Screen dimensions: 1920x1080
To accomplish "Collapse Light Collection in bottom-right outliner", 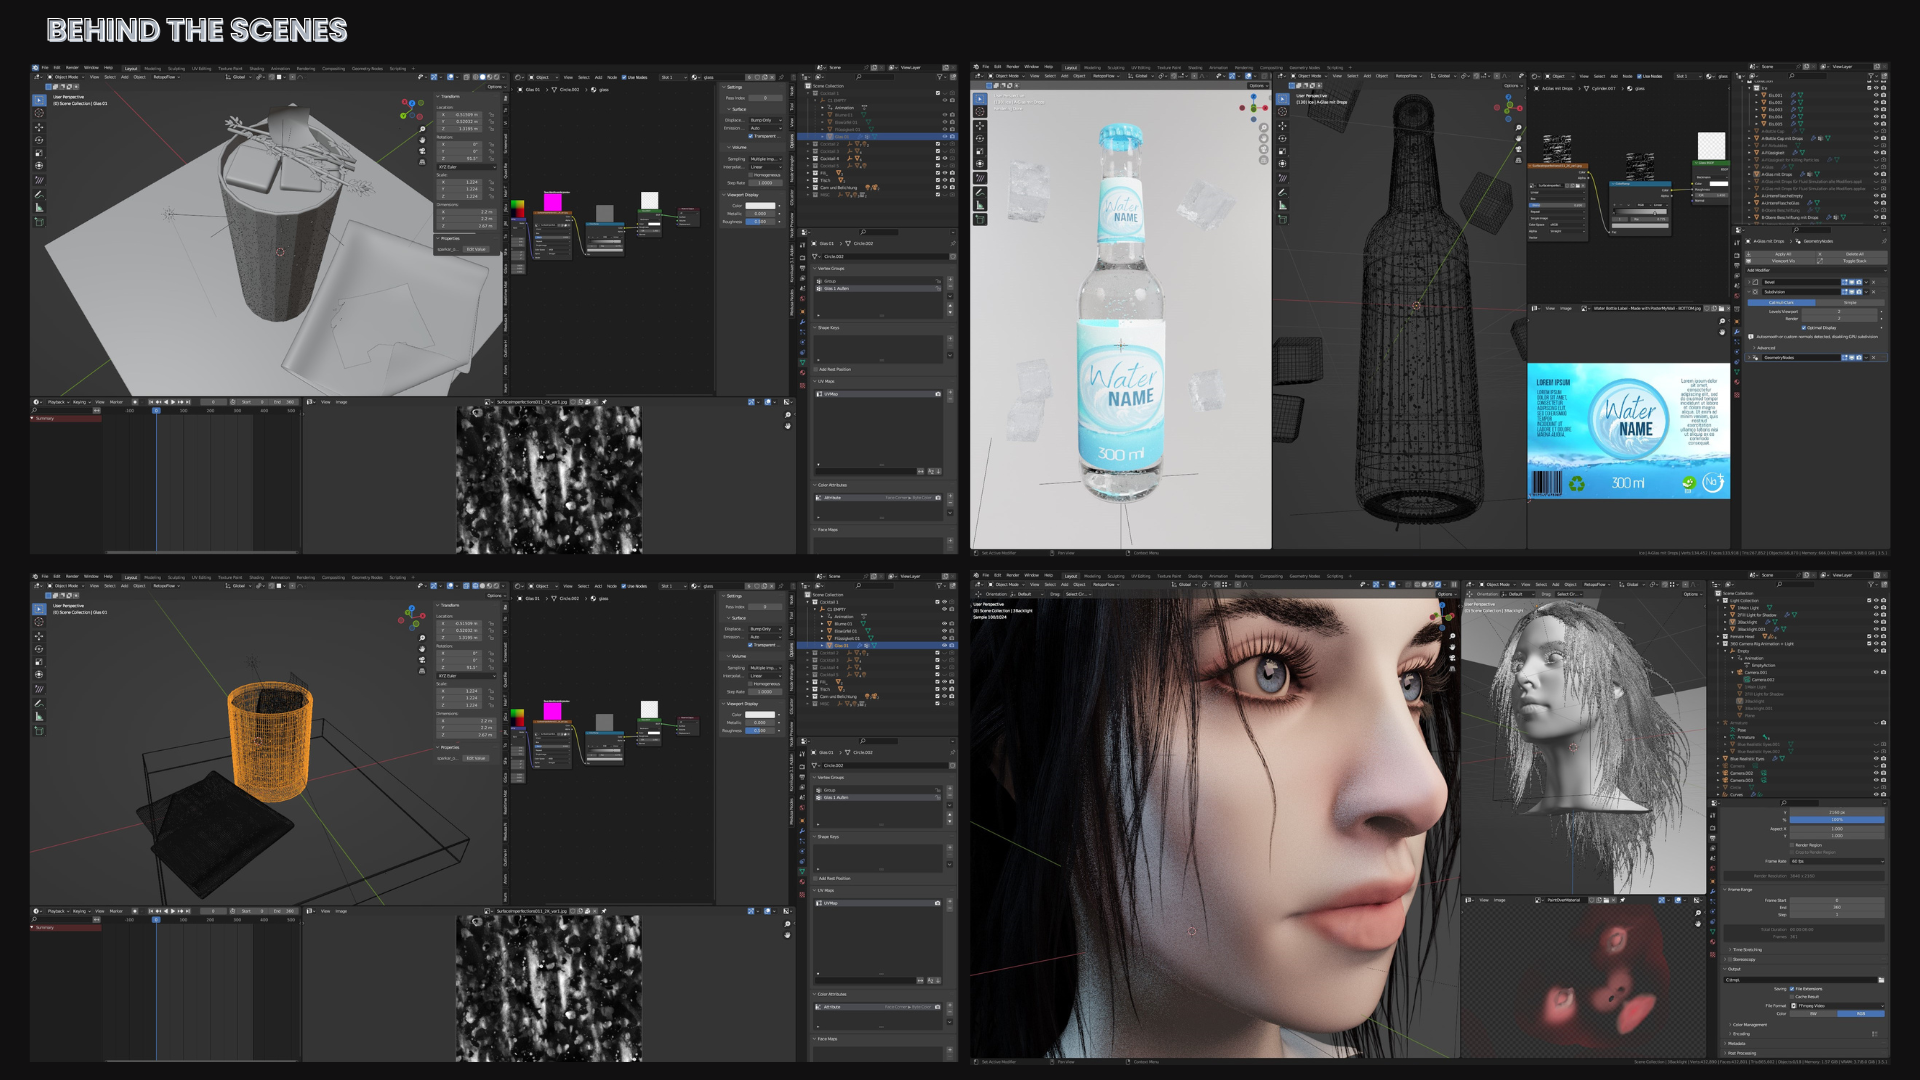I will pyautogui.click(x=1718, y=600).
